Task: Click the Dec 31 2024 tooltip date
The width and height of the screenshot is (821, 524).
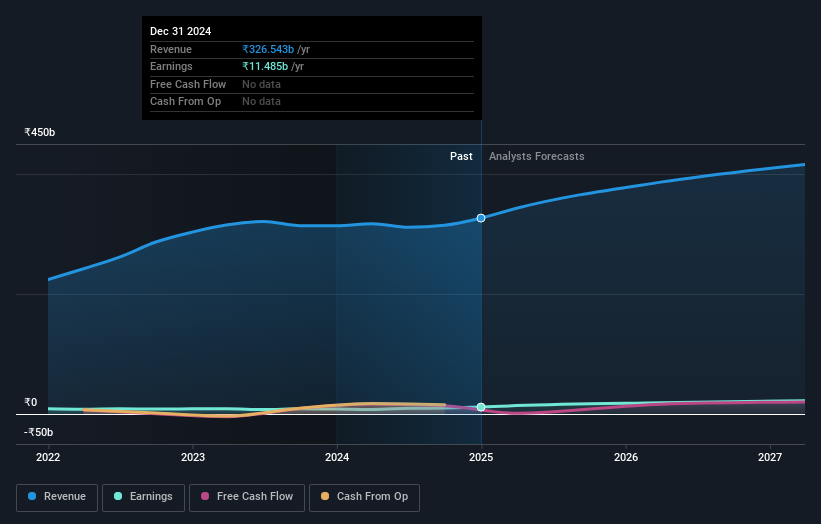Action: (x=181, y=31)
